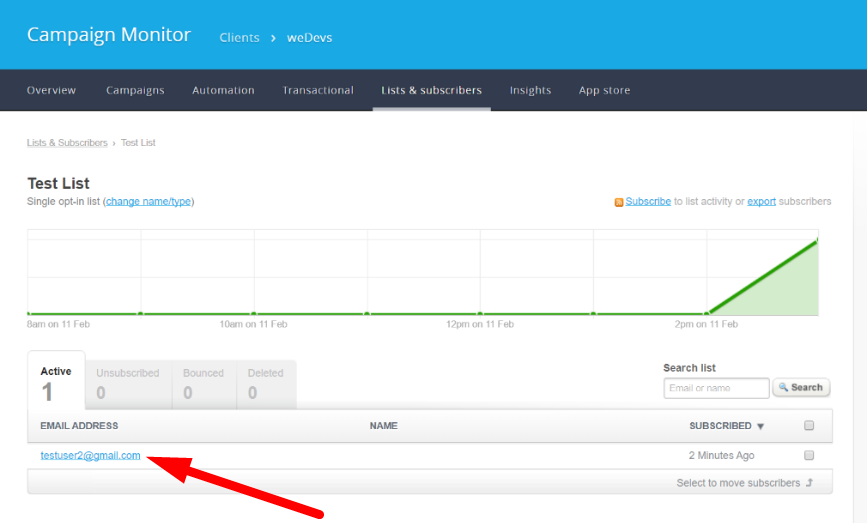Sort by the NAME column header
Image resolution: width=867 pixels, height=523 pixels.
pos(384,426)
